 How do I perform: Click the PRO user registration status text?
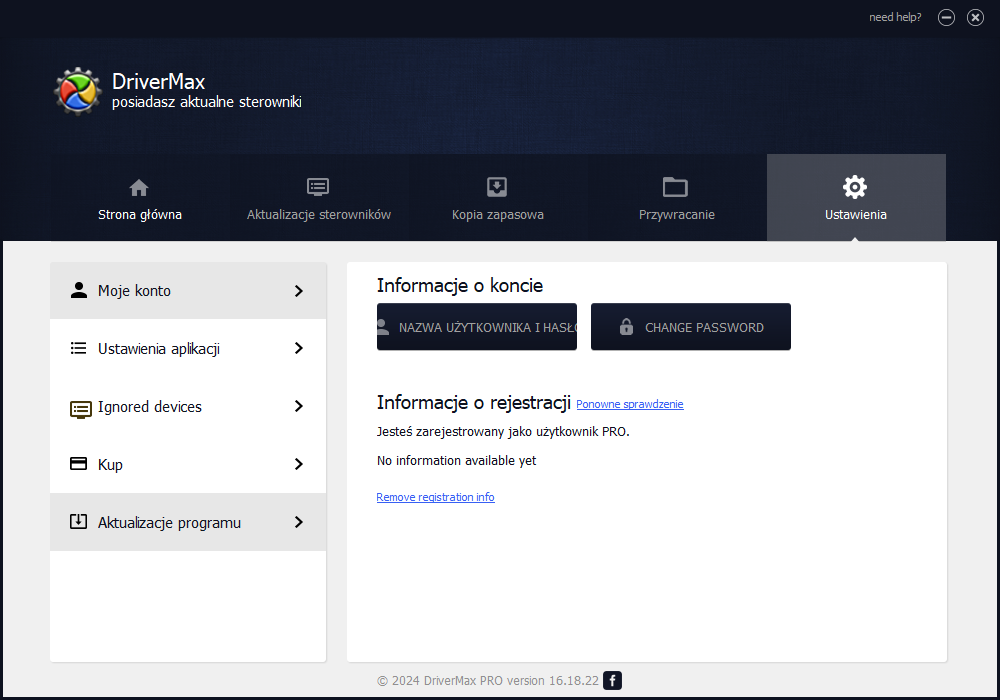[x=503, y=432]
